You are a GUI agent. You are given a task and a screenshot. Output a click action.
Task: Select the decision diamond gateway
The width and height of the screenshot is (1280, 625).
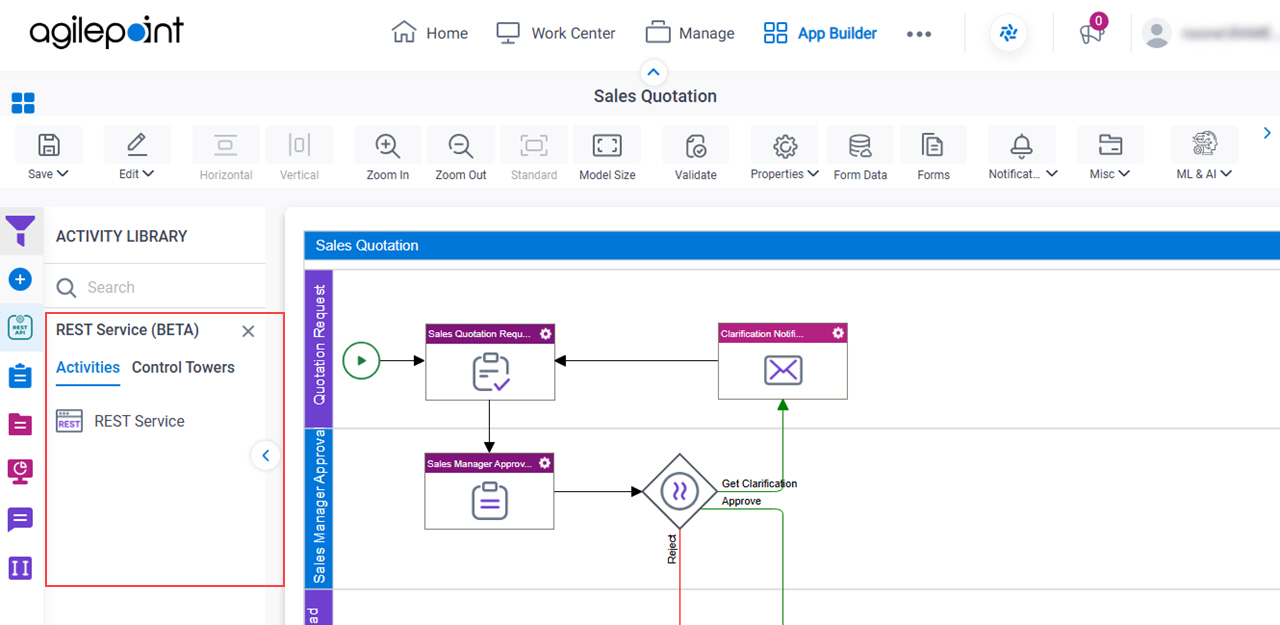pyautogui.click(x=679, y=491)
